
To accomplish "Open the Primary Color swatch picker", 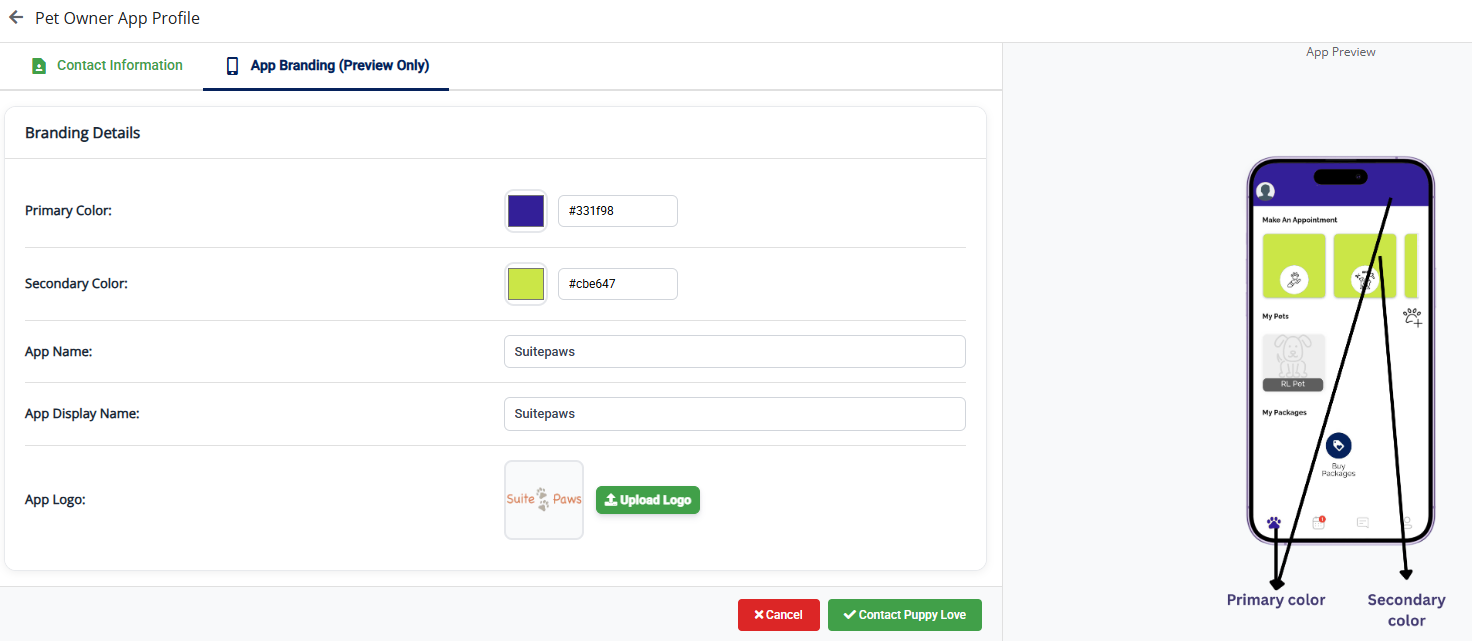I will click(x=526, y=211).
